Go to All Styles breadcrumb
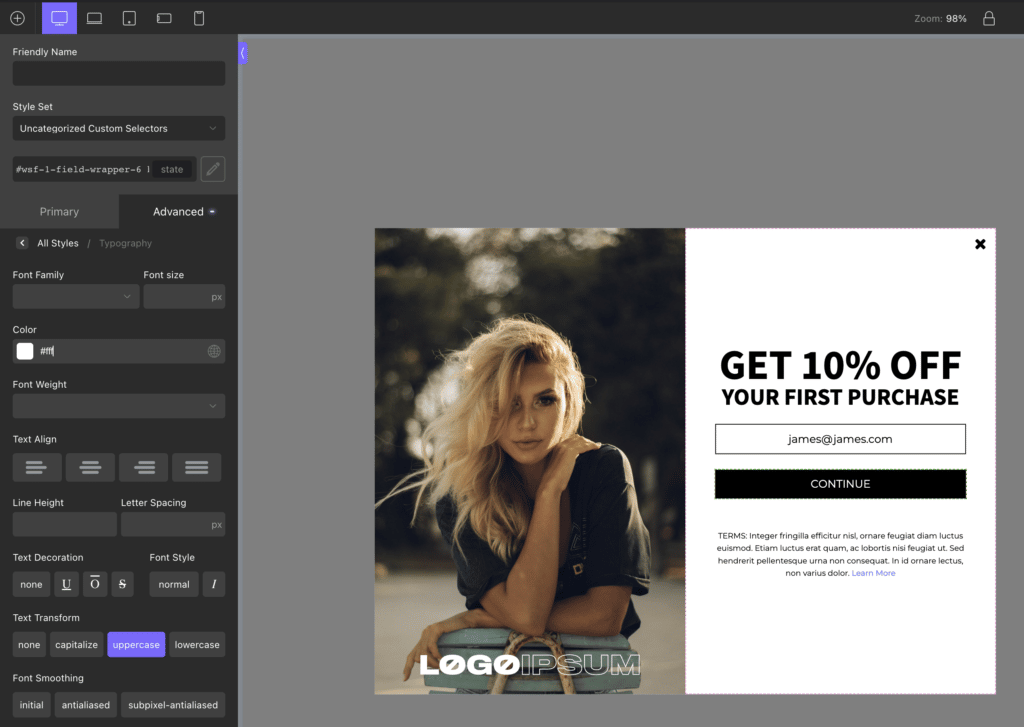Screen dimensions: 1024x727 [57, 243]
